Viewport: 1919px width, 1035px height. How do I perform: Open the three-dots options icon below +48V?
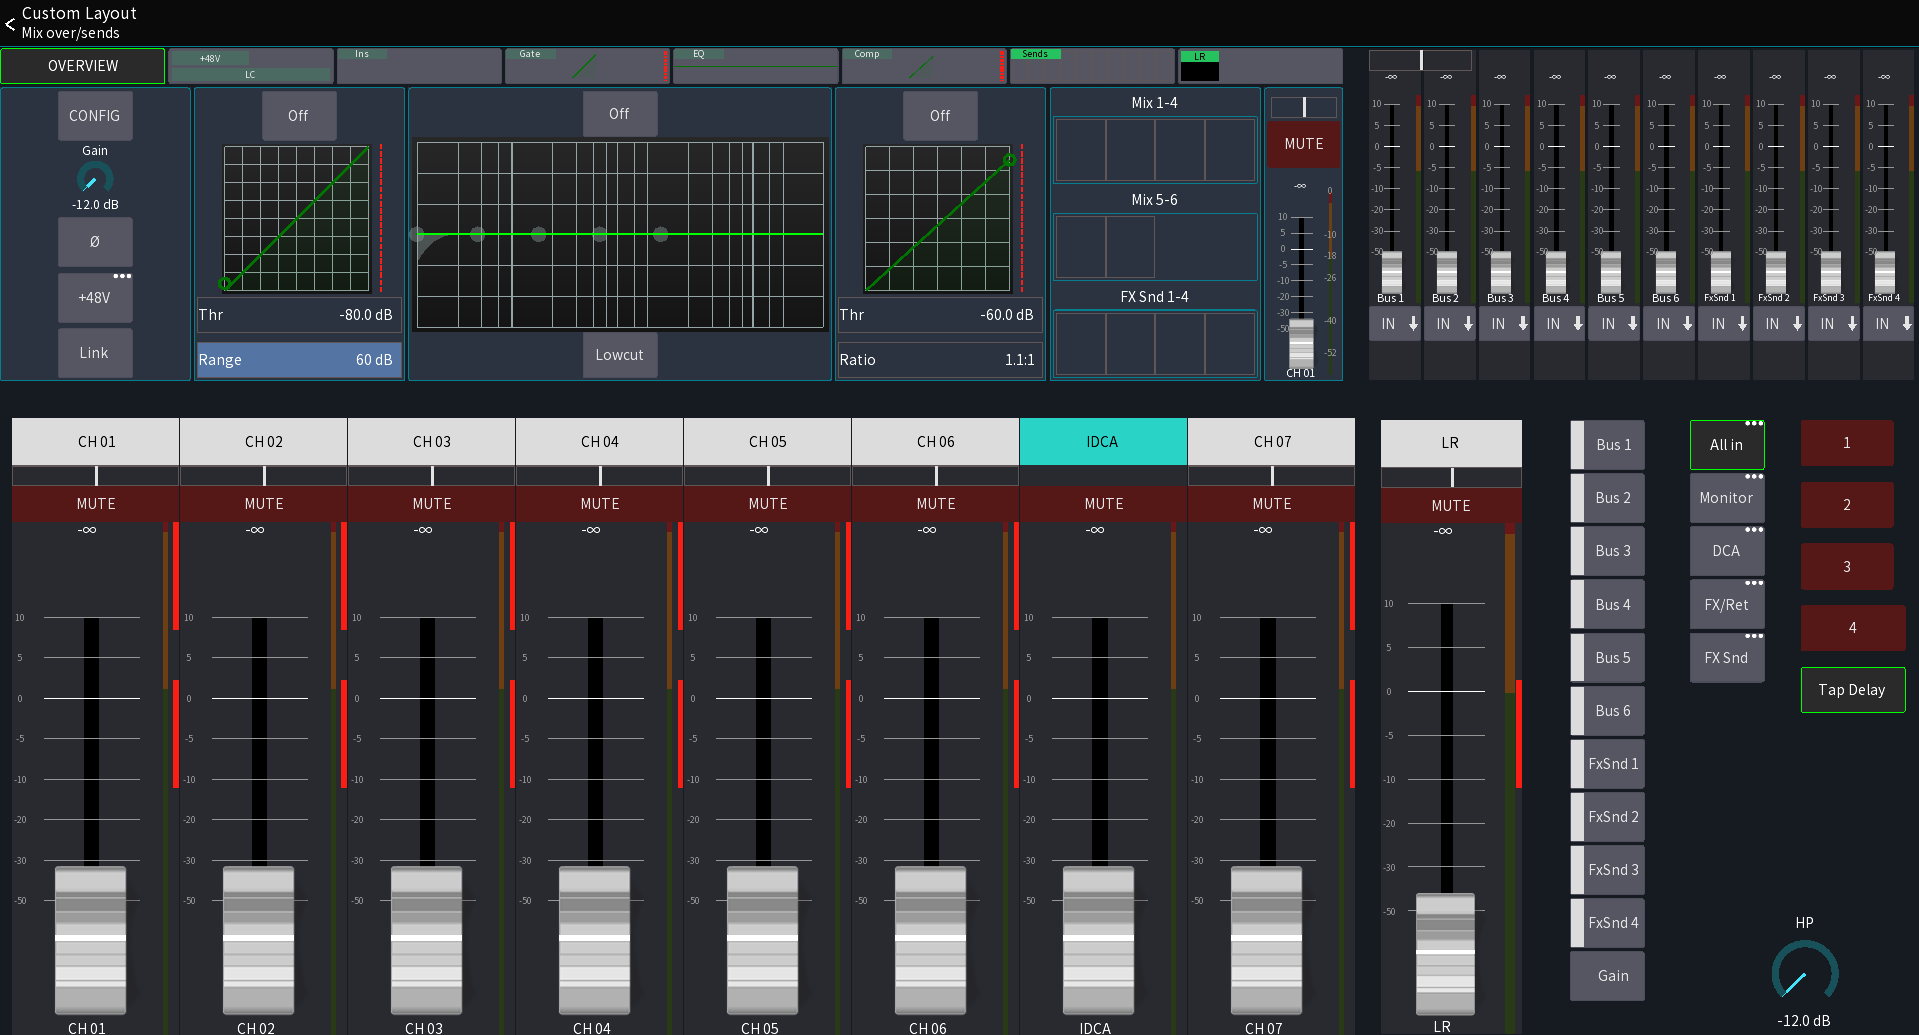click(123, 276)
